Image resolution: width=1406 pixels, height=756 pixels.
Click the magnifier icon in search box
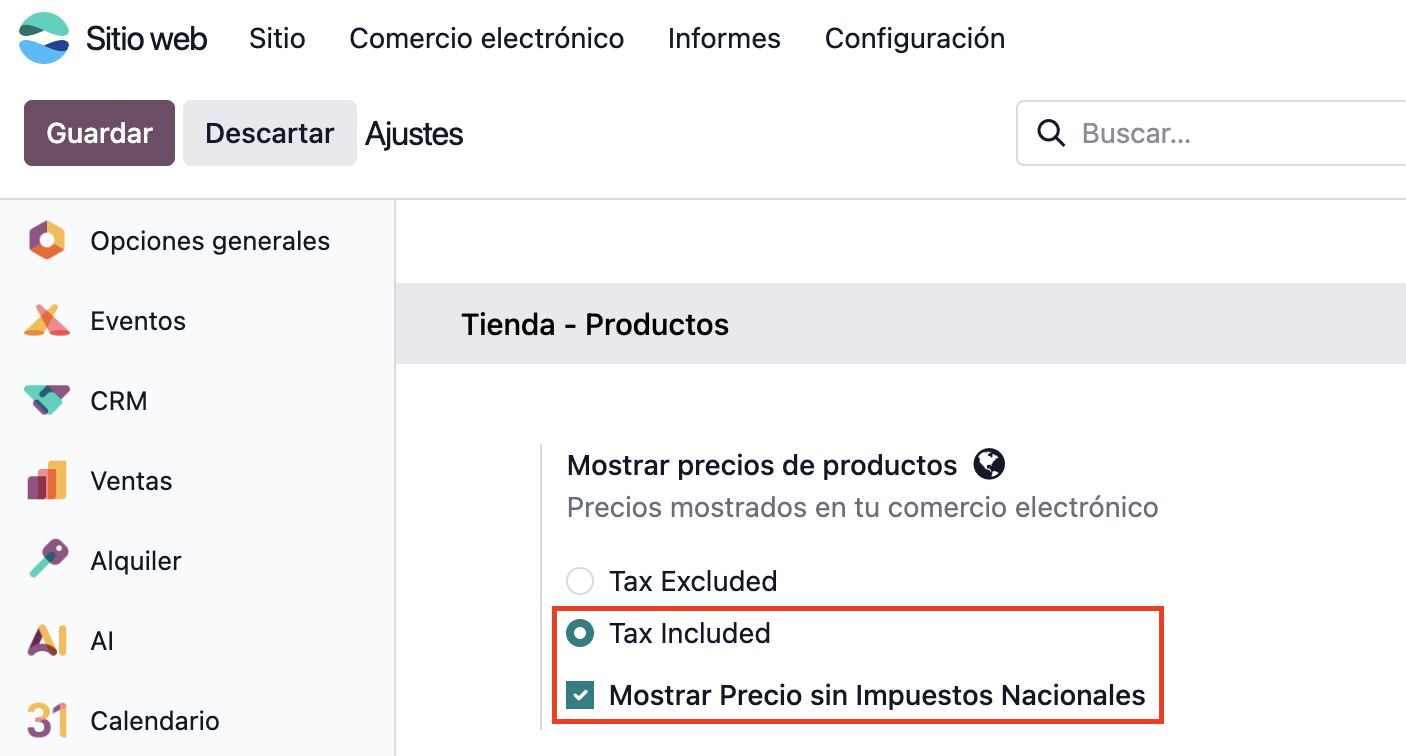point(1051,133)
